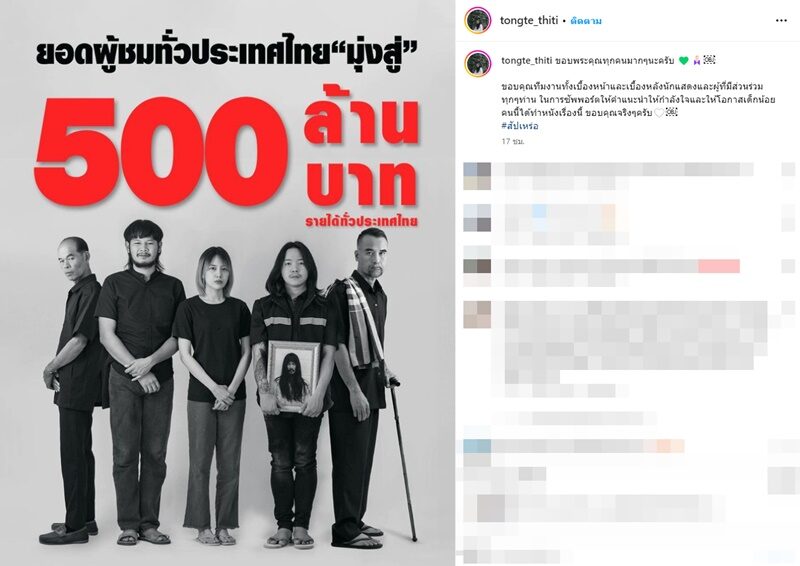Open tongte_thiti username in the header
This screenshot has width=800, height=566.
[x=529, y=20]
